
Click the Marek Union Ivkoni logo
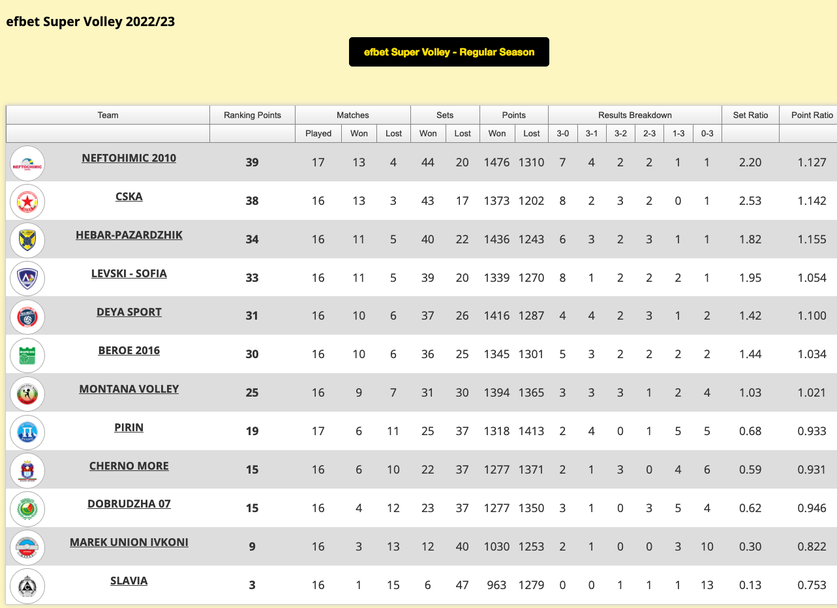[27, 547]
